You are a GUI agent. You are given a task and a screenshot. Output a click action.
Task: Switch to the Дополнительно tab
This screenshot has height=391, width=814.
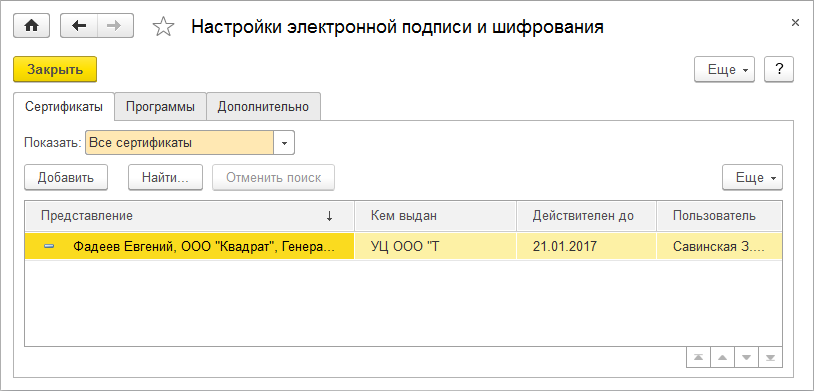pos(263,107)
